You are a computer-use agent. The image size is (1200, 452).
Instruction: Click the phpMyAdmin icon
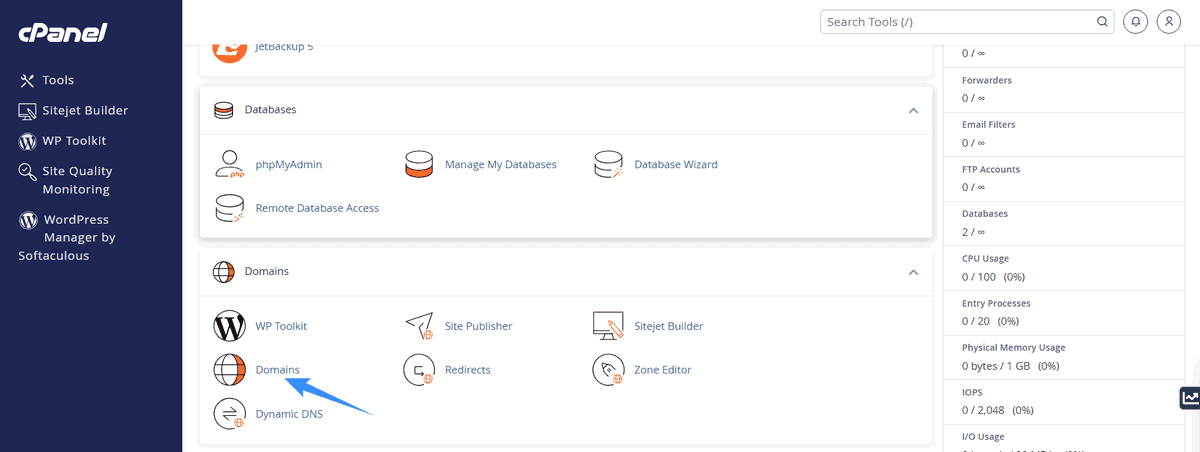coord(230,164)
